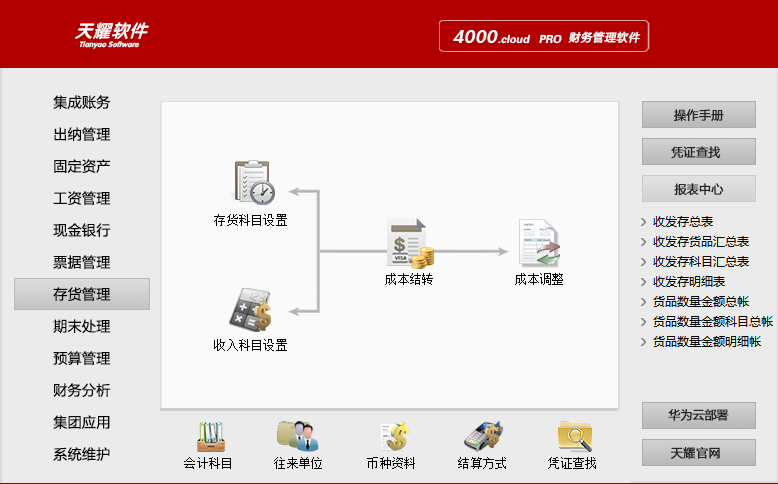The width and height of the screenshot is (778, 484).
Task: Open the 成本结转 icon
Action: coord(409,243)
